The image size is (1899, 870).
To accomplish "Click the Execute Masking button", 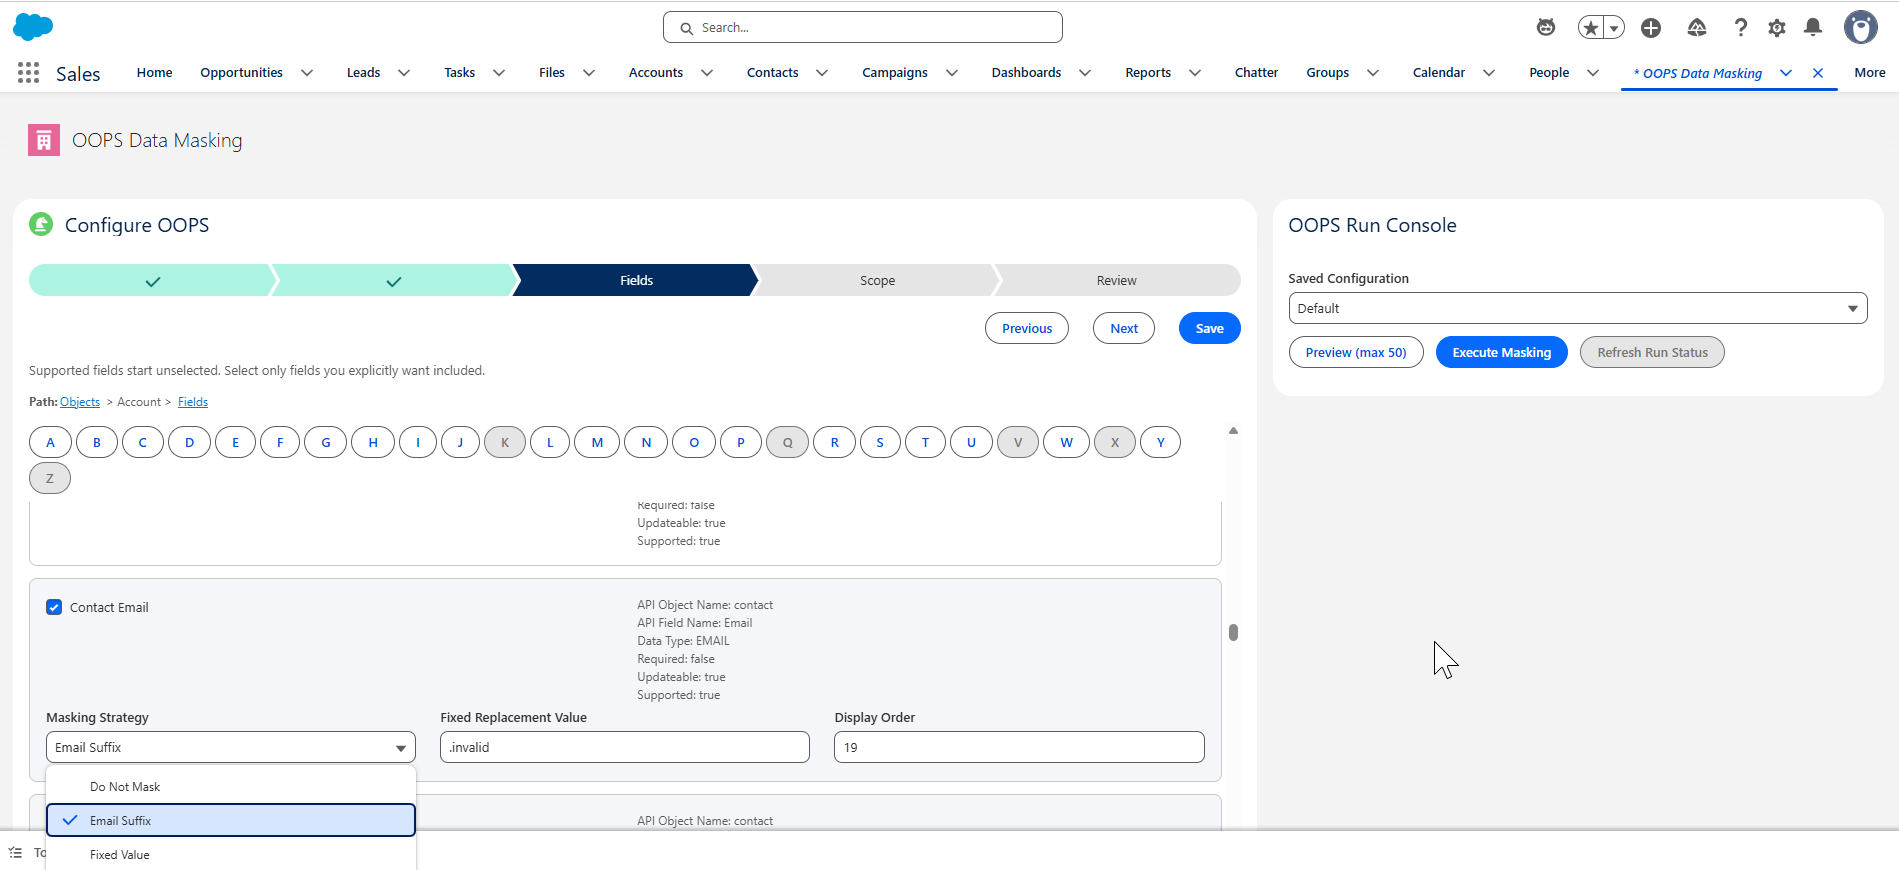I will pos(1501,352).
